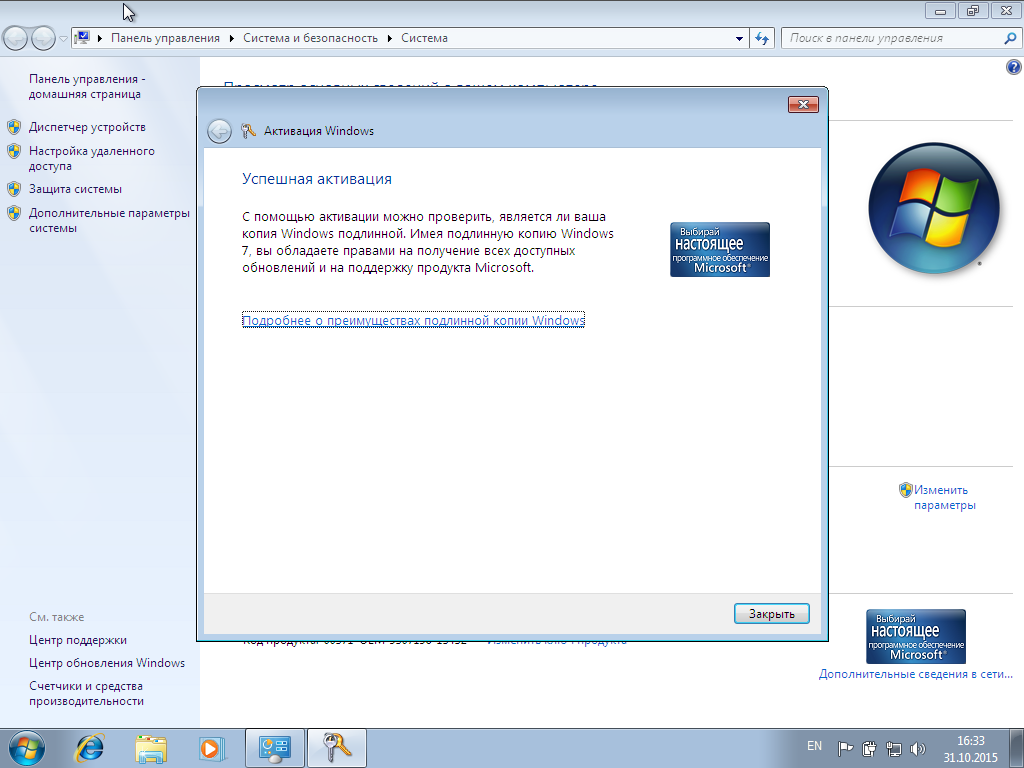Click power plug icon in system tray
This screenshot has height=768, width=1024.
(x=869, y=748)
